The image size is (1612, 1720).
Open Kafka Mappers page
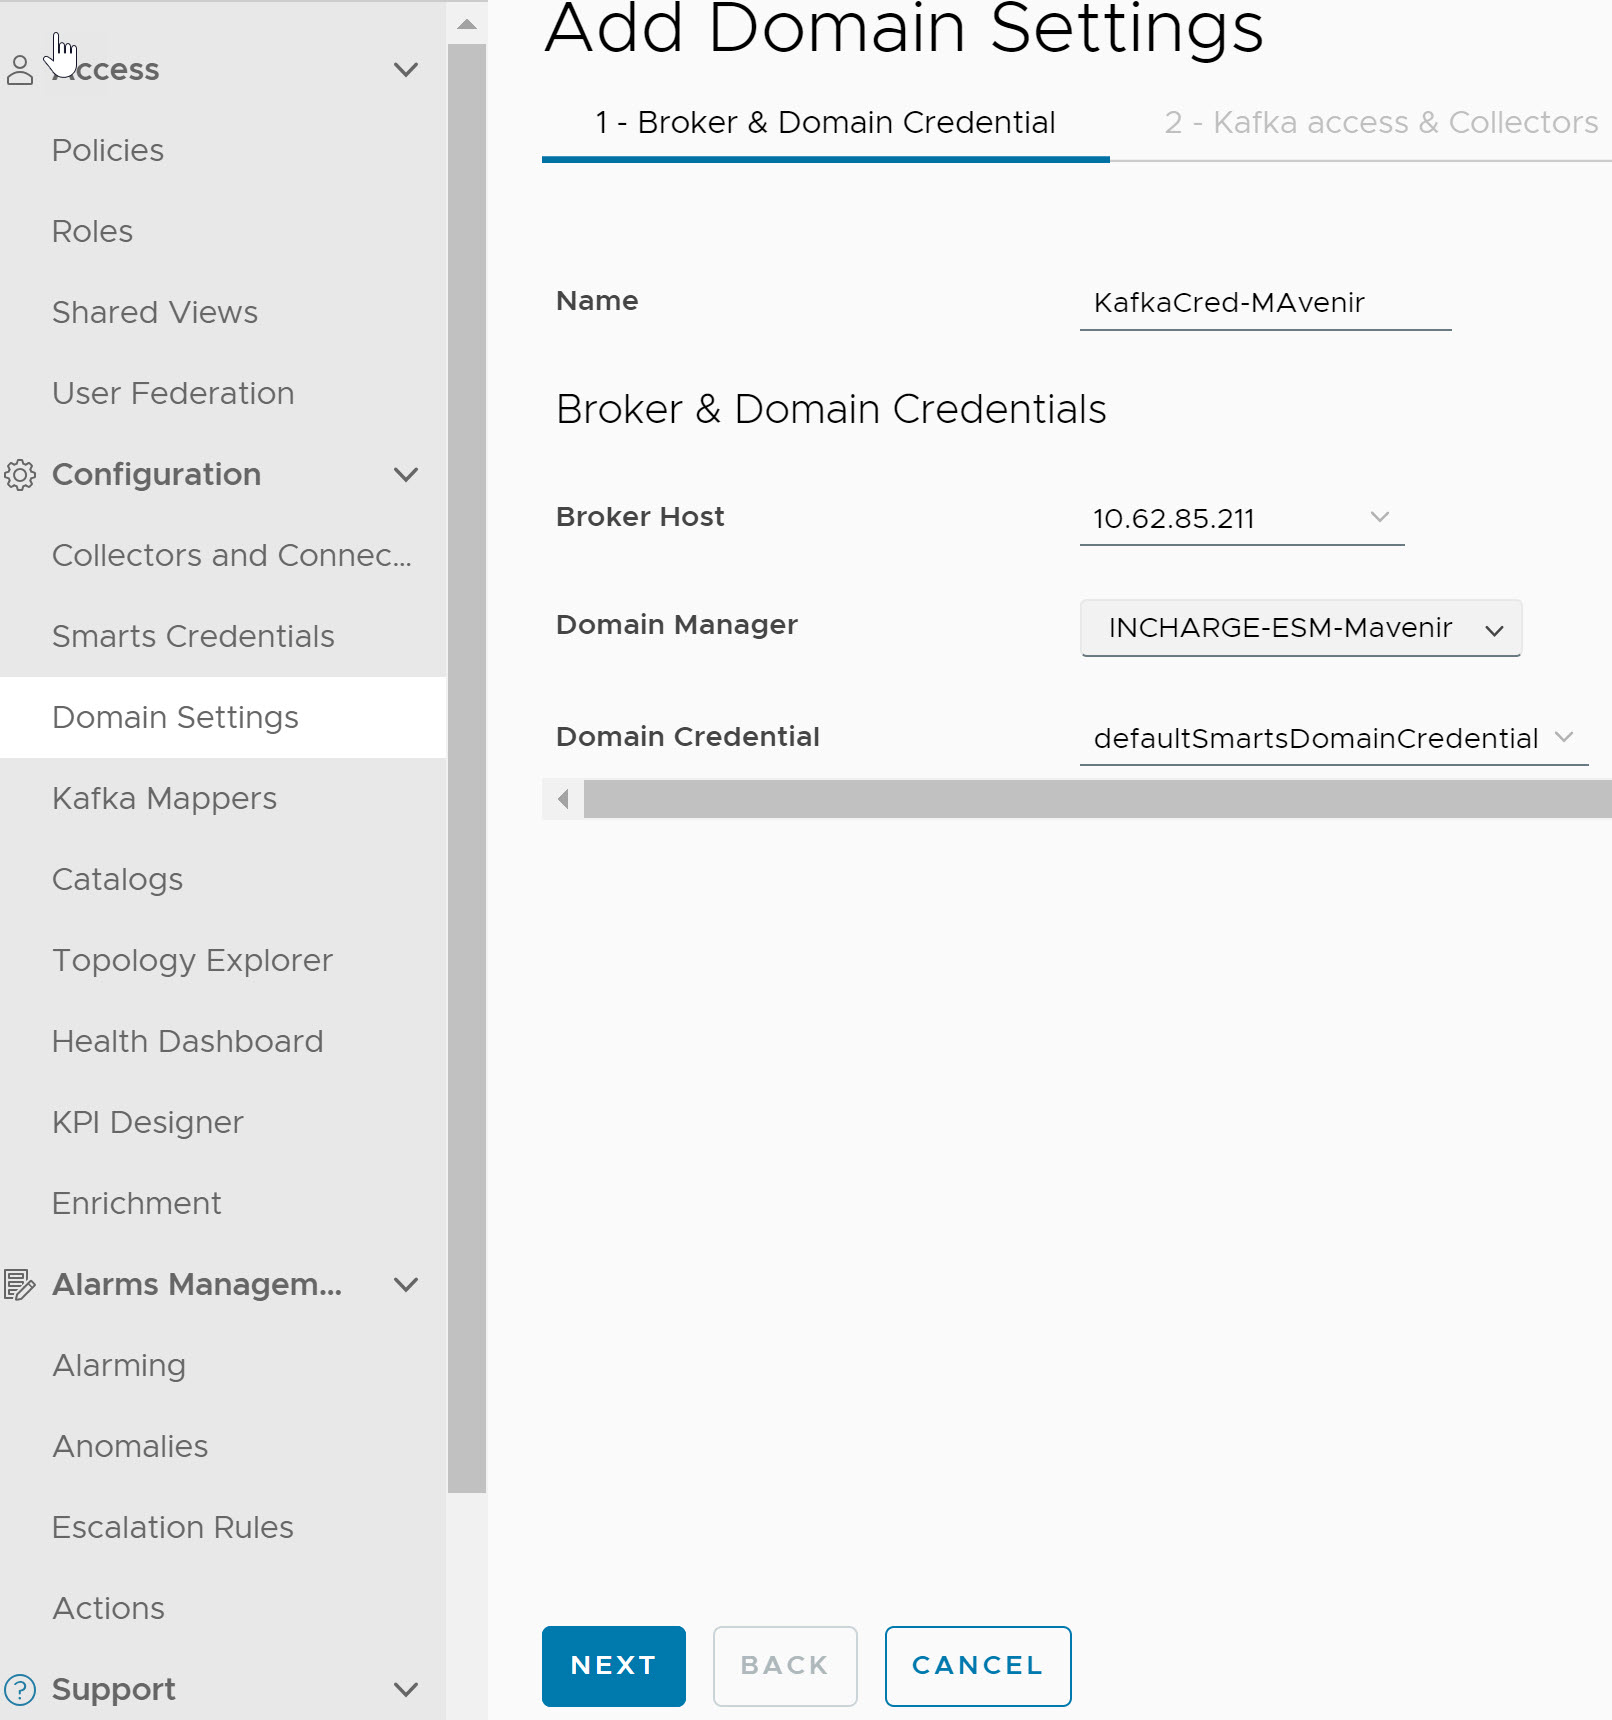pos(164,798)
